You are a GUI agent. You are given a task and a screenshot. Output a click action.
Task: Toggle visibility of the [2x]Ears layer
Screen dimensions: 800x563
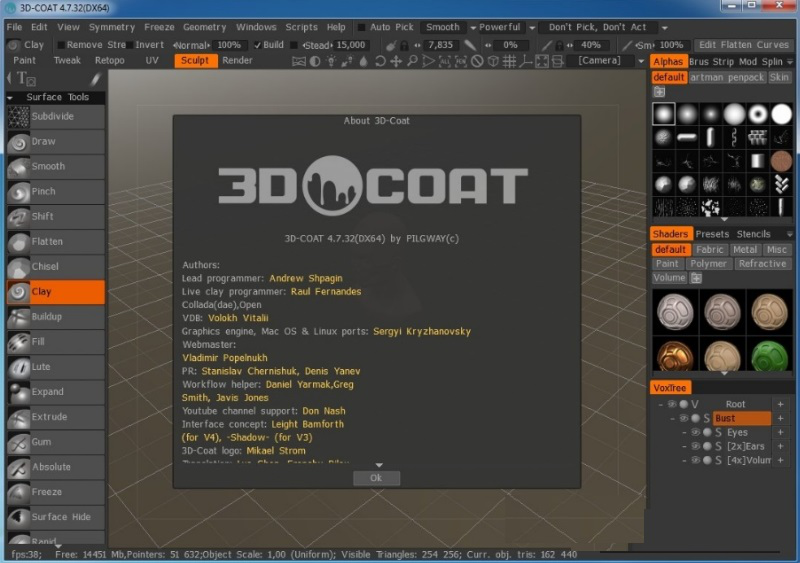[x=695, y=446]
